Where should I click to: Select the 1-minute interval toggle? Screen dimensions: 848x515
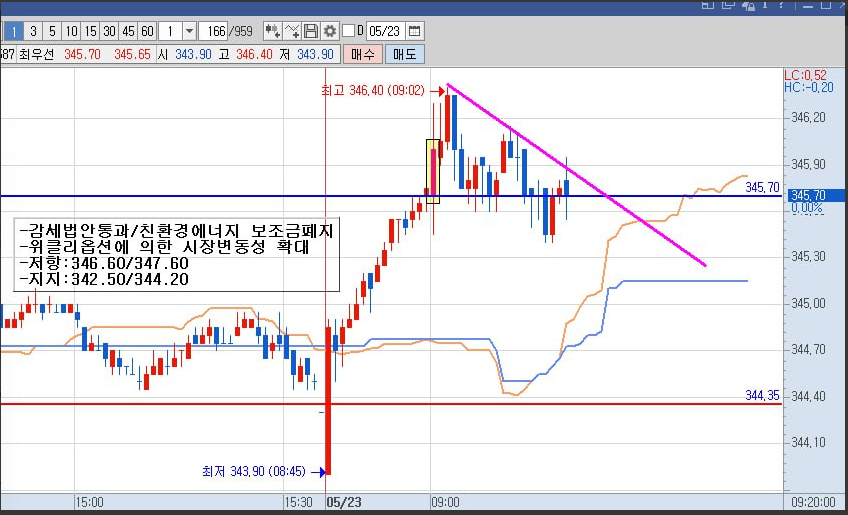(x=14, y=31)
